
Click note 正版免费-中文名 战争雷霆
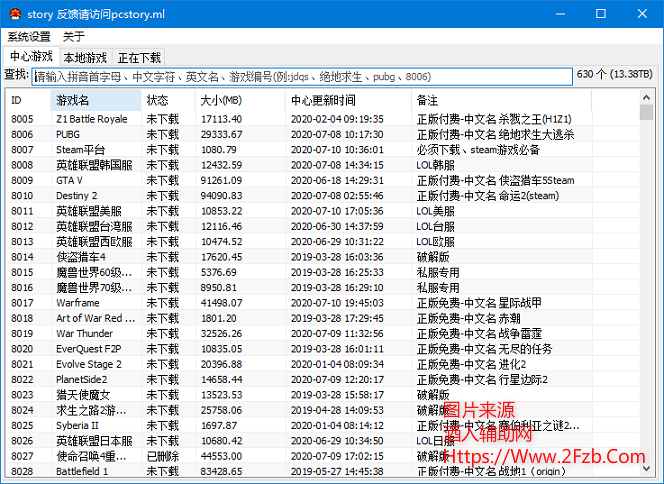click(x=479, y=333)
